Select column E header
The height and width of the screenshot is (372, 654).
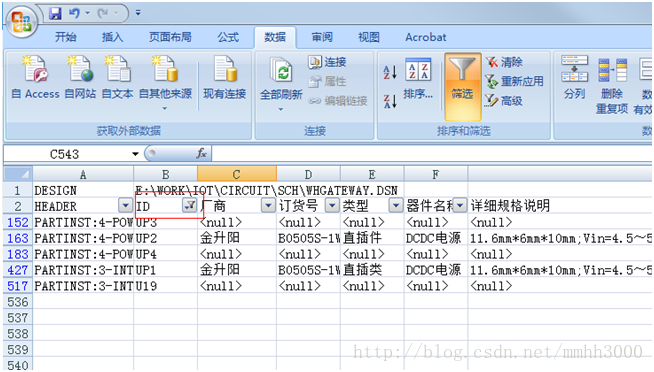tap(372, 174)
